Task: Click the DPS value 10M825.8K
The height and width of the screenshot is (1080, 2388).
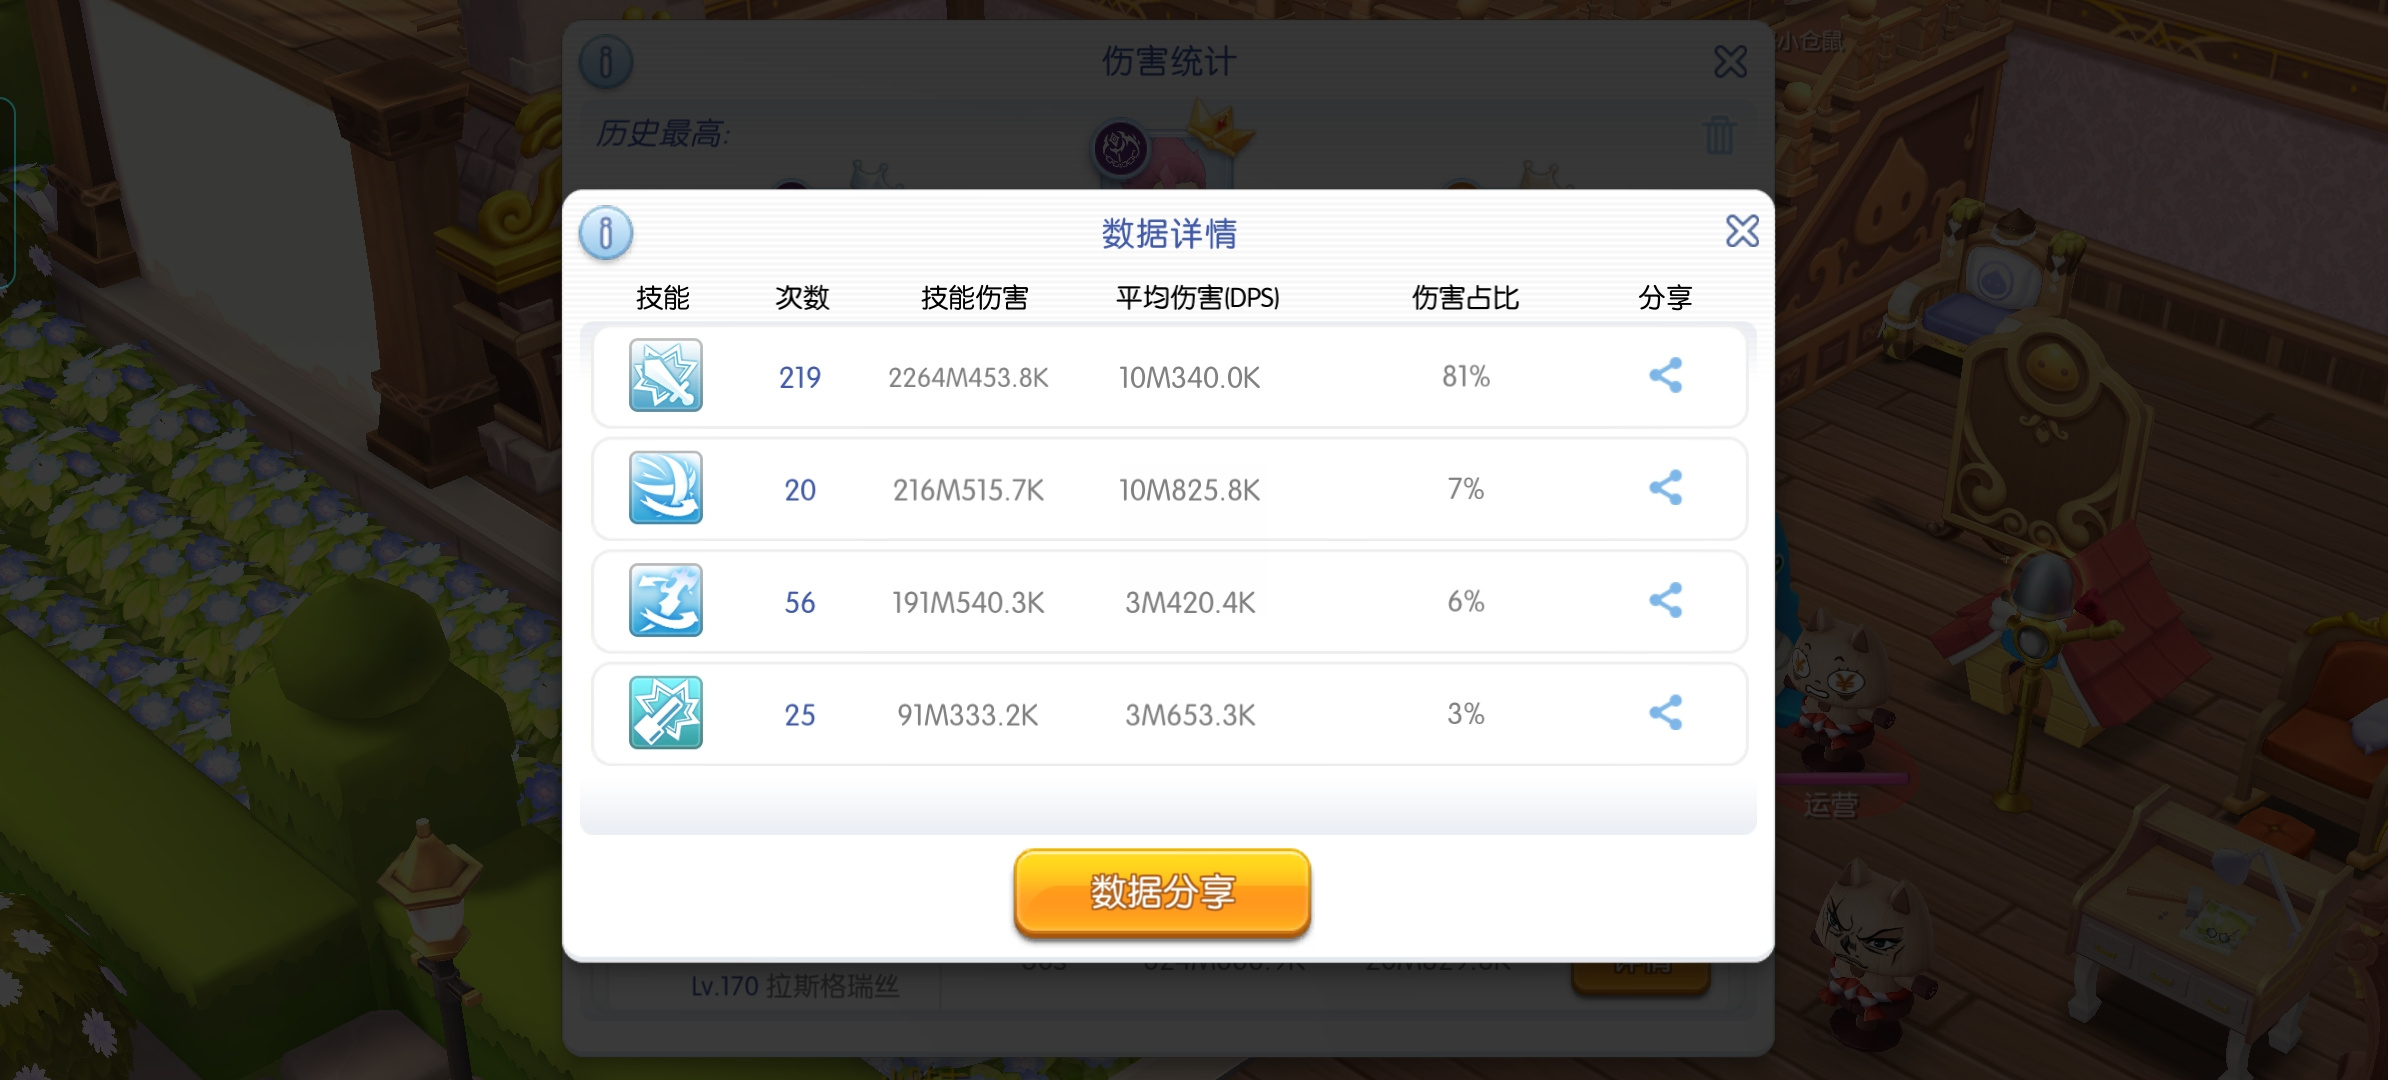Action: pyautogui.click(x=1189, y=490)
